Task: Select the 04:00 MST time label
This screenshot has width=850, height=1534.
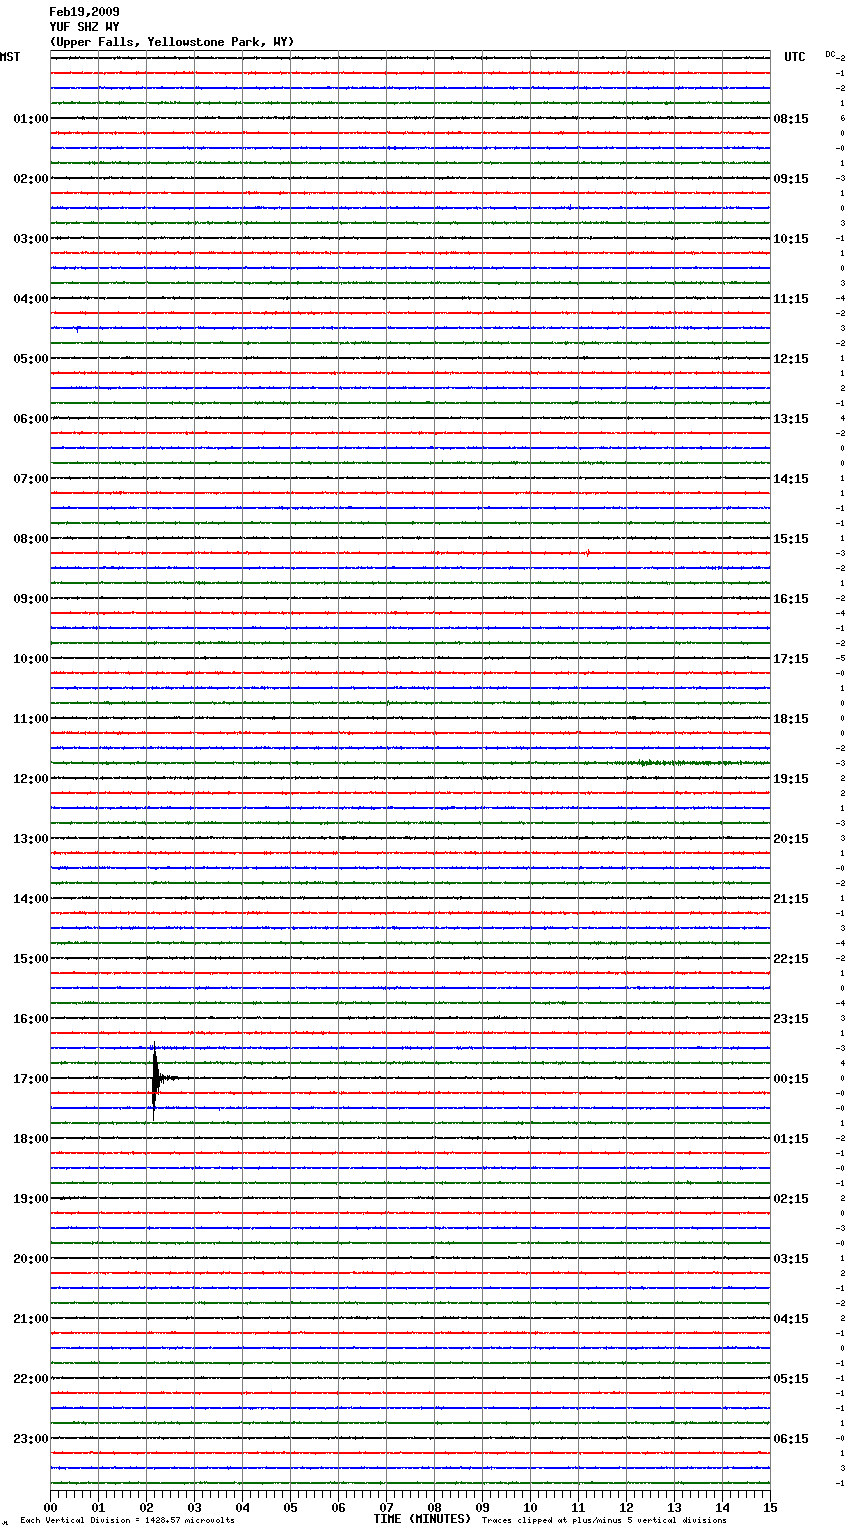Action: coord(30,299)
